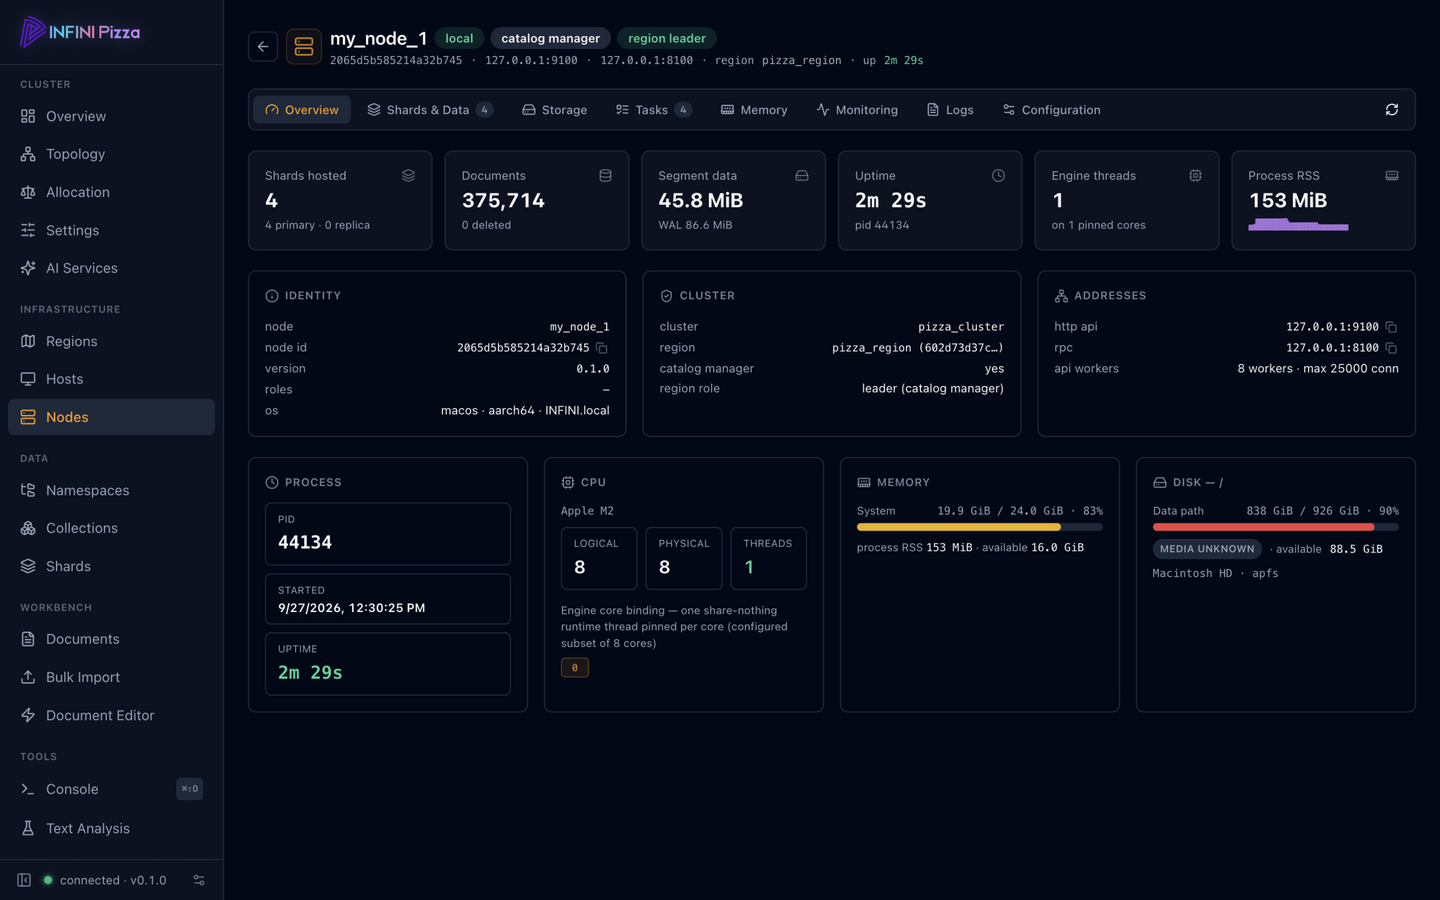
Task: Open Documents workbench
Action: (111, 639)
